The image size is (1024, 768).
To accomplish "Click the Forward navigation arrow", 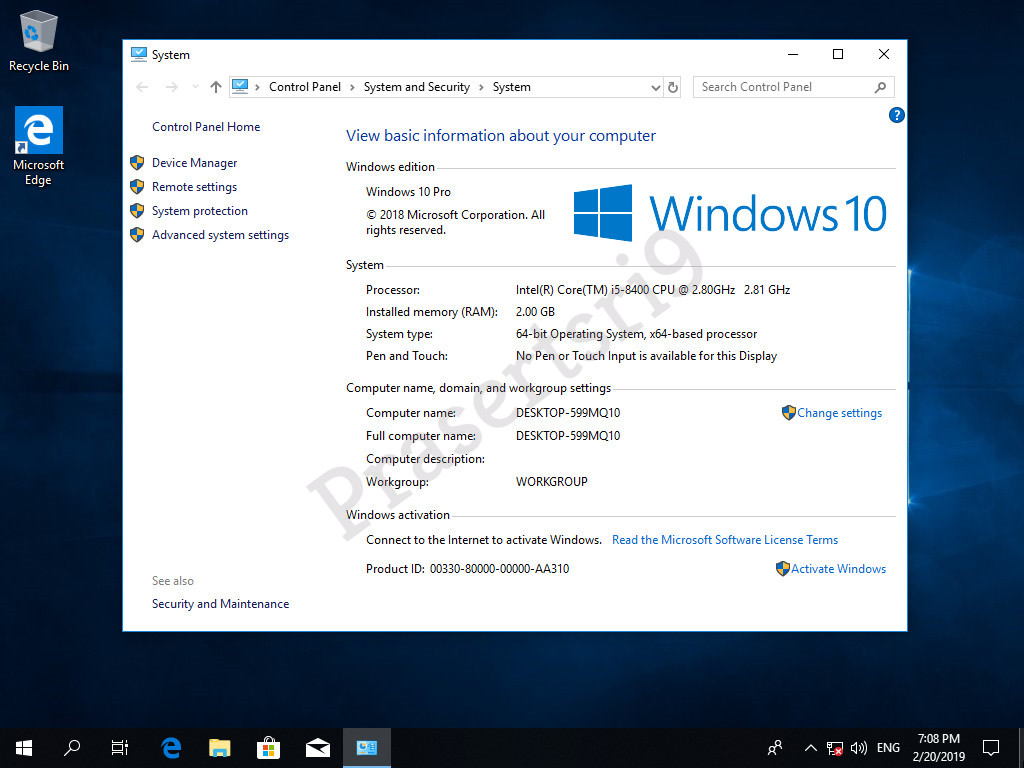I will click(172, 87).
